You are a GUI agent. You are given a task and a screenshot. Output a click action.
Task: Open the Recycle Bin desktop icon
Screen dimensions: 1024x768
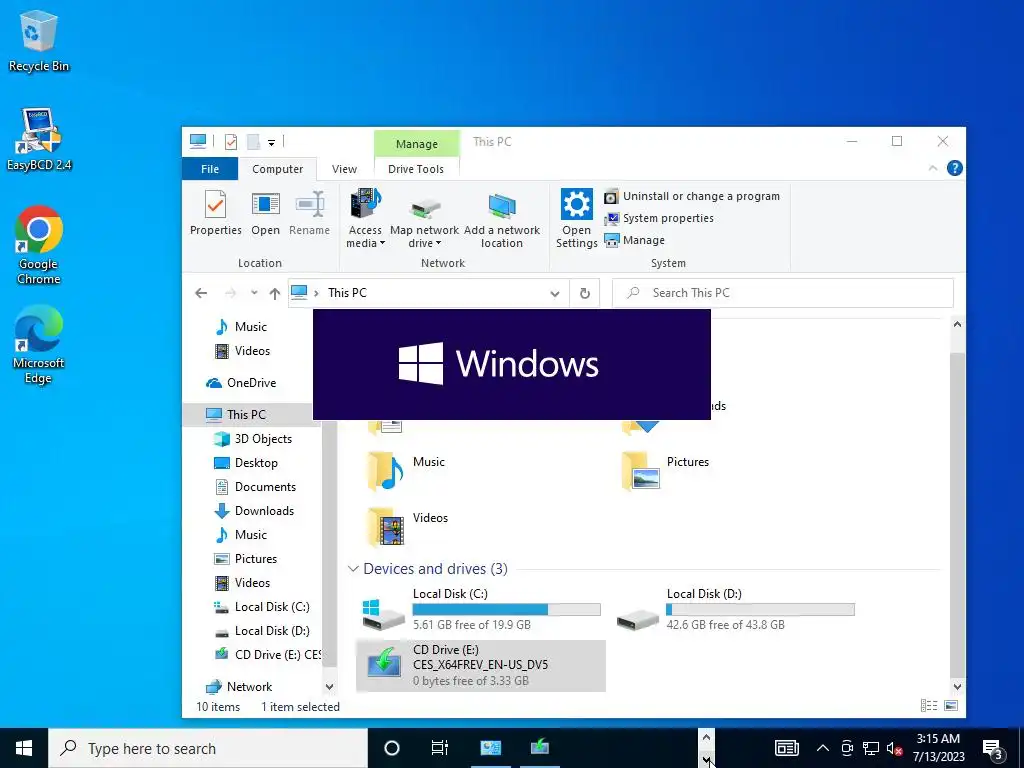tap(39, 40)
